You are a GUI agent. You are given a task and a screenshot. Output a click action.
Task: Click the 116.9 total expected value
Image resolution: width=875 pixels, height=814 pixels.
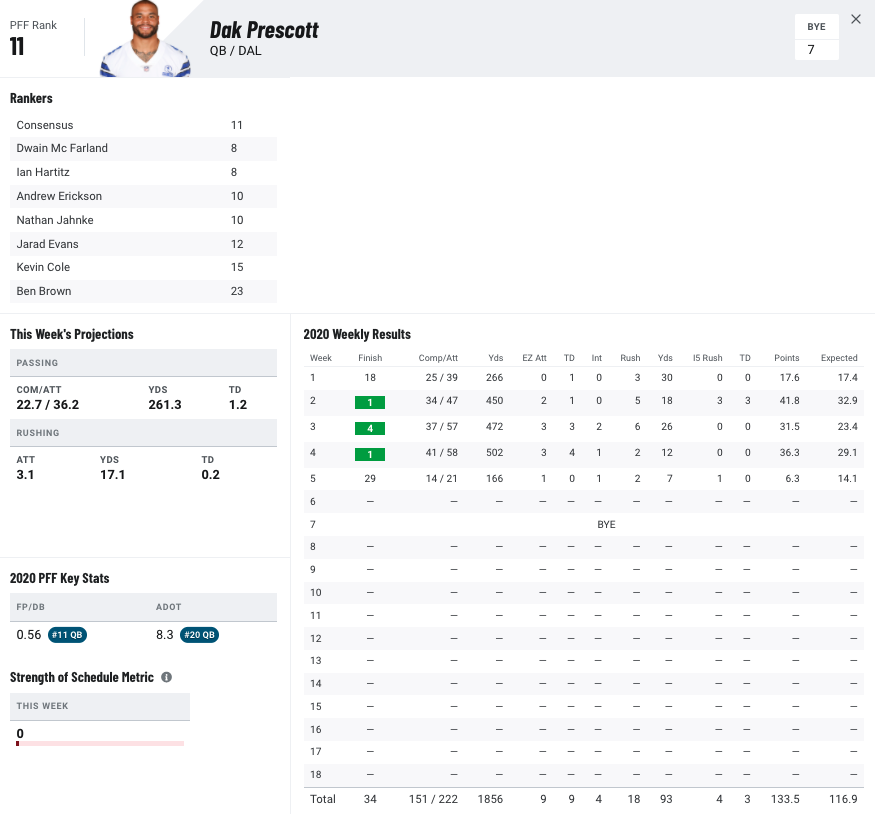coord(843,799)
